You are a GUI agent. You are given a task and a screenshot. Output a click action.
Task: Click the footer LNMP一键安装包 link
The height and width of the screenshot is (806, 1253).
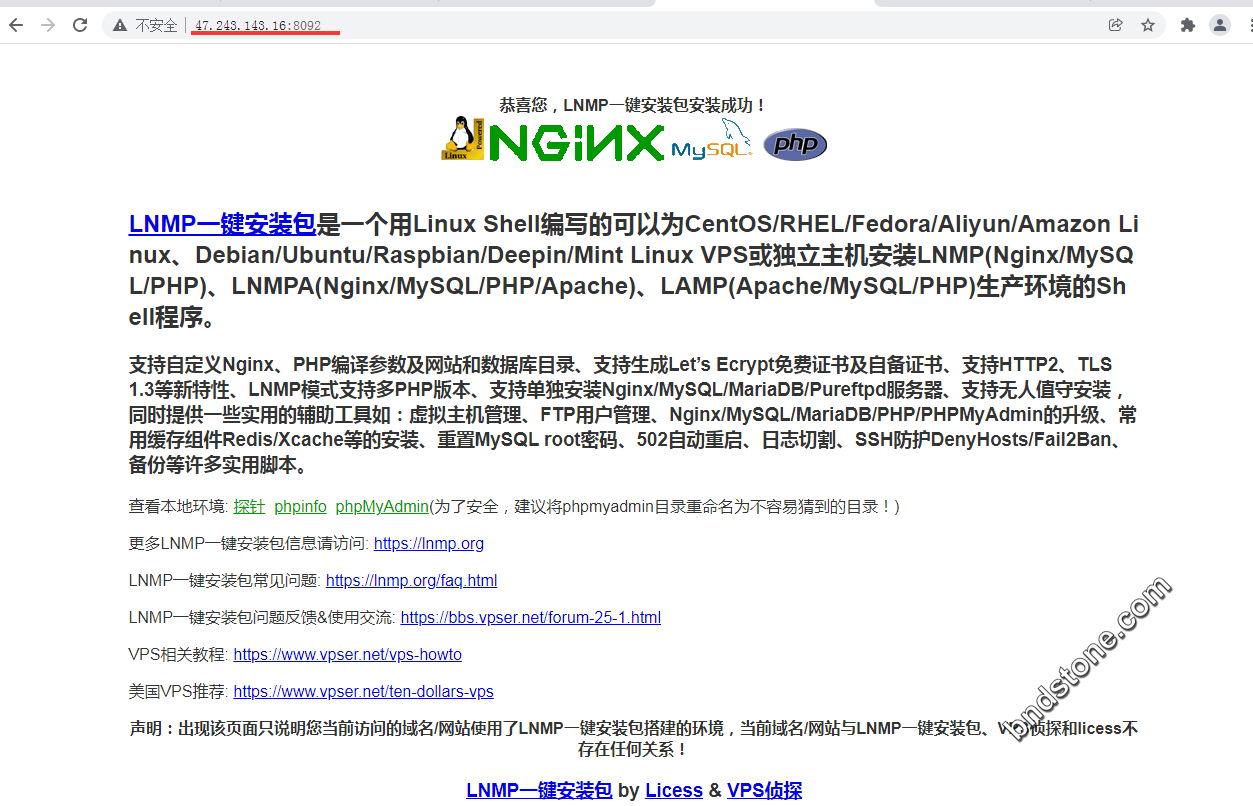pyautogui.click(x=539, y=790)
